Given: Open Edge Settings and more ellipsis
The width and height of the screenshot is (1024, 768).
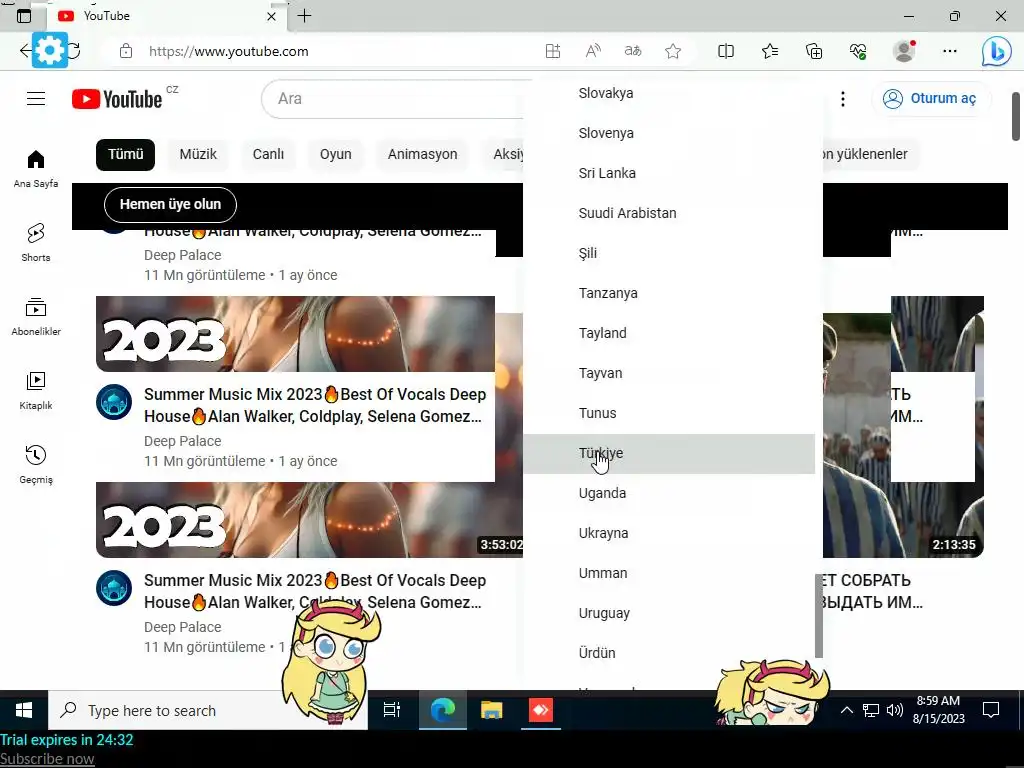Looking at the screenshot, I should pos(950,51).
